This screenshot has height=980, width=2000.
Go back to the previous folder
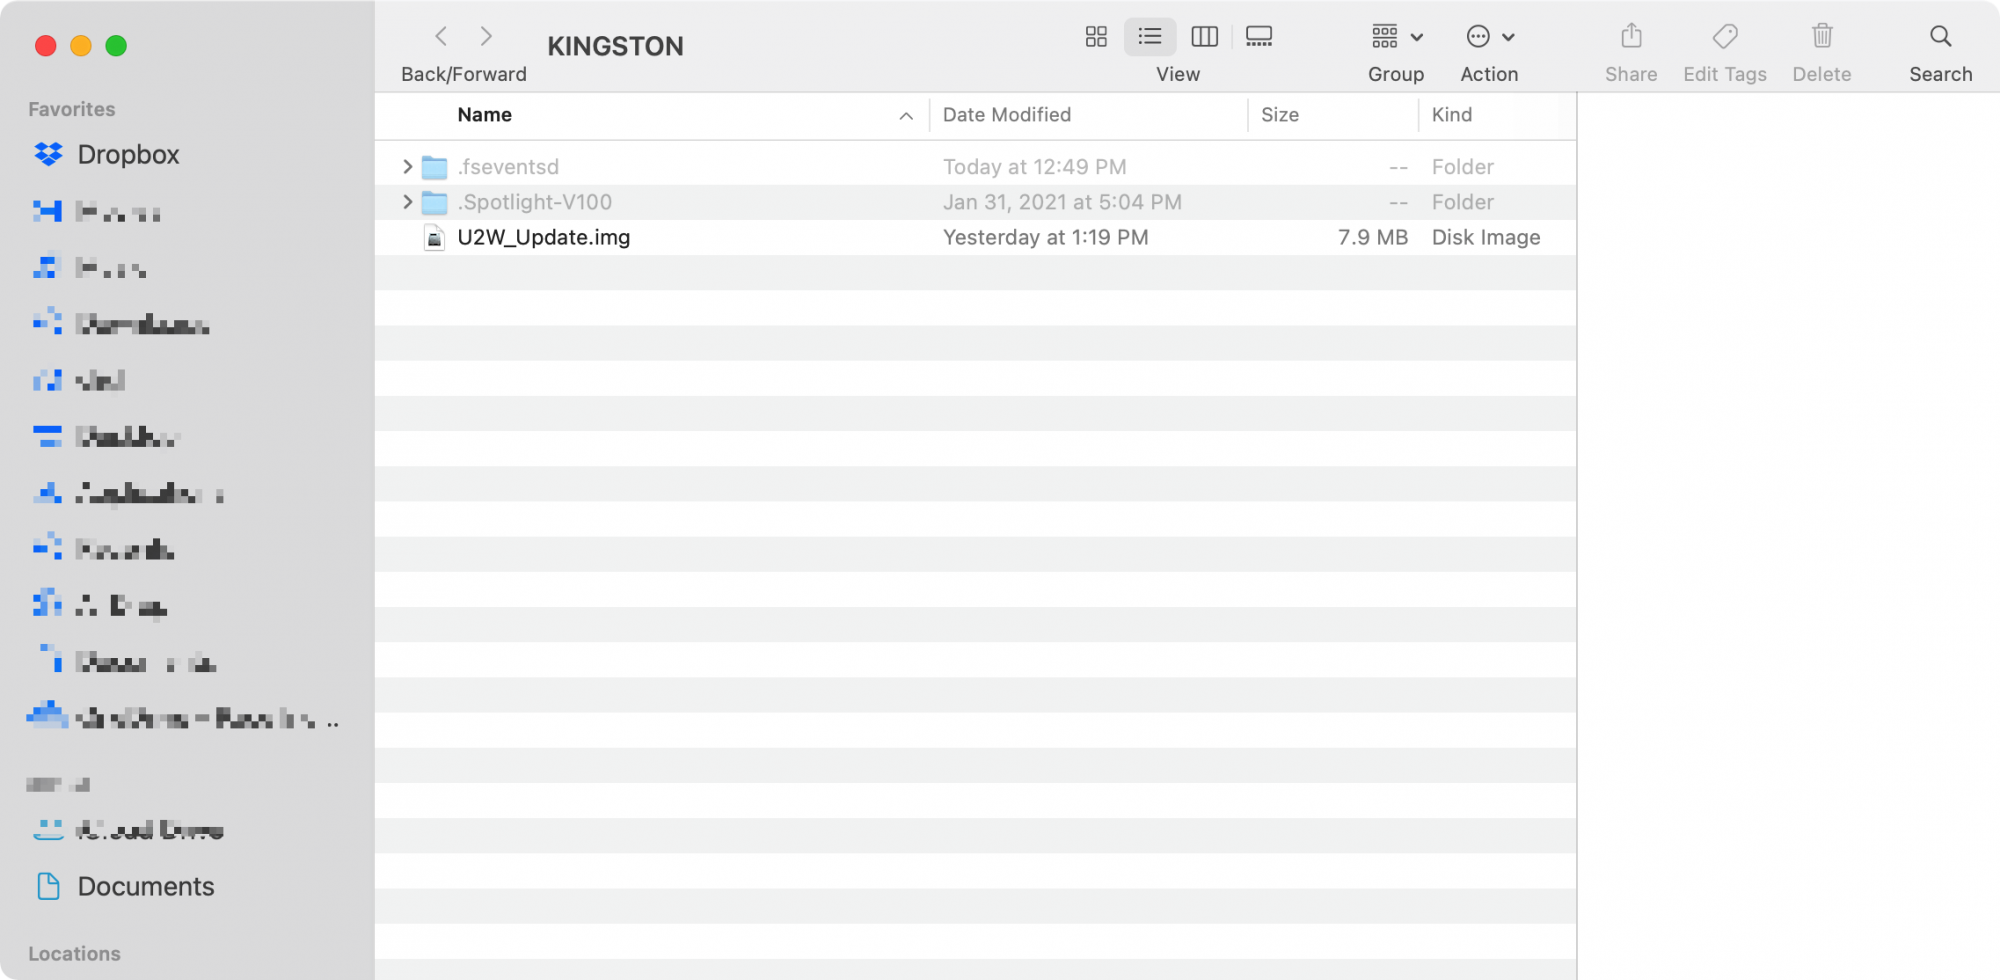coord(441,37)
